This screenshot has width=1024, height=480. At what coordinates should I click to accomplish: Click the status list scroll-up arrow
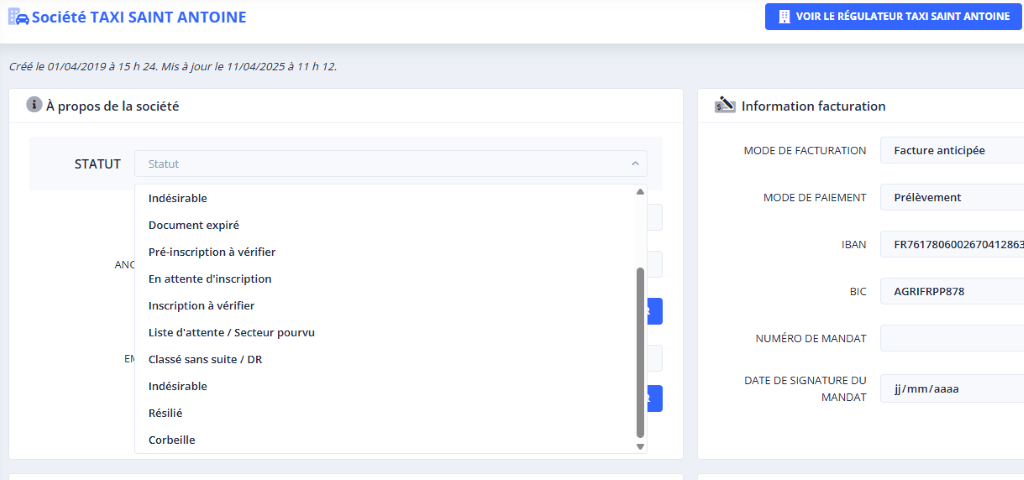tap(640, 192)
